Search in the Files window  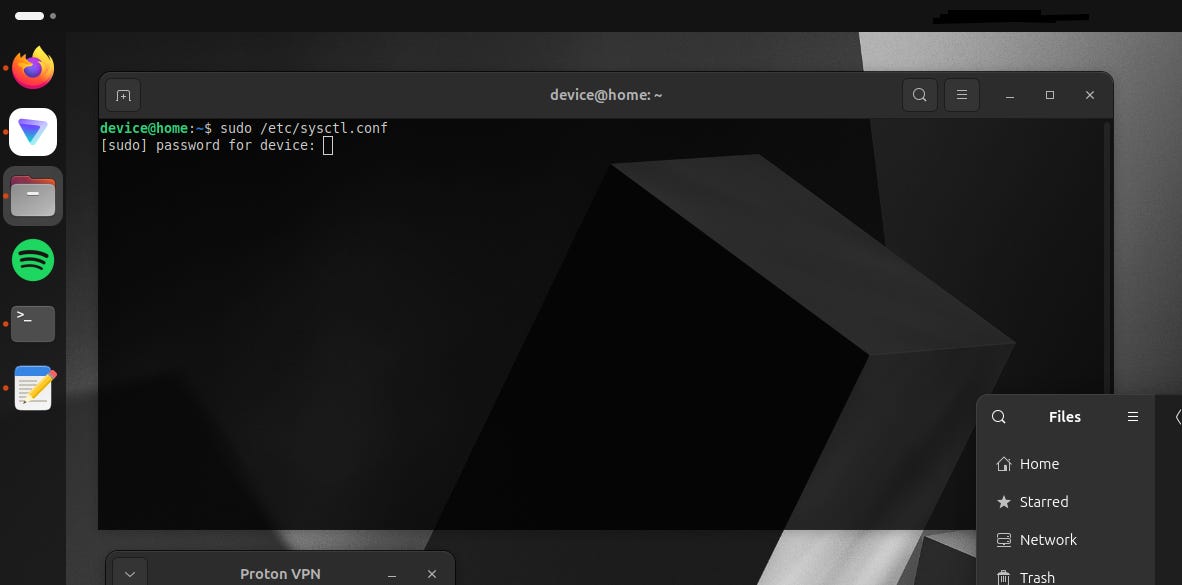coord(999,417)
